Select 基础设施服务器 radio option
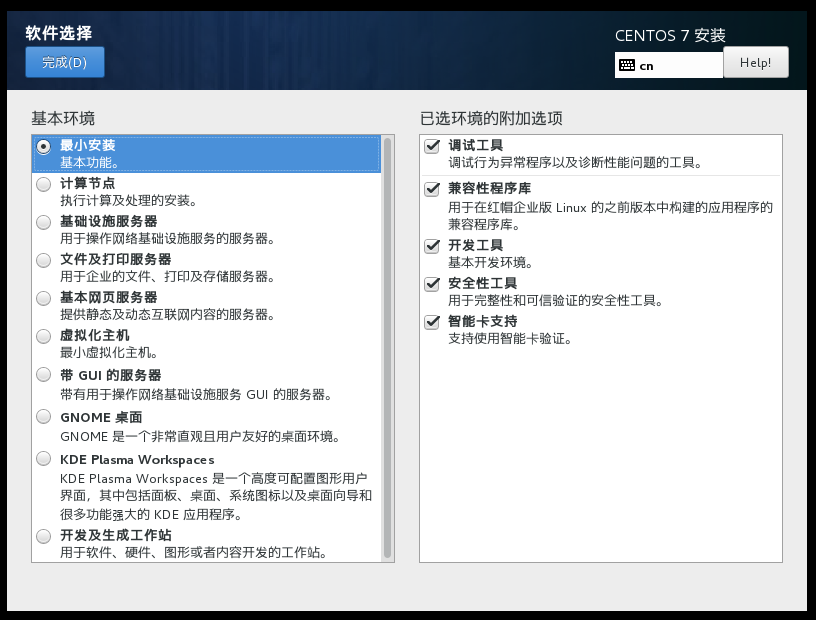Screen dimensions: 816x620 coord(44,222)
